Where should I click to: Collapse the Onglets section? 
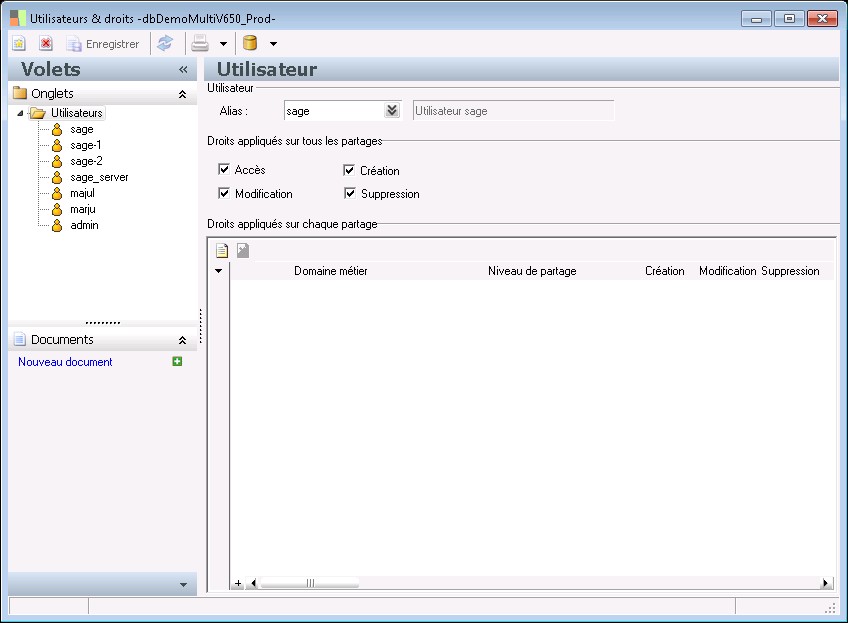[x=182, y=94]
